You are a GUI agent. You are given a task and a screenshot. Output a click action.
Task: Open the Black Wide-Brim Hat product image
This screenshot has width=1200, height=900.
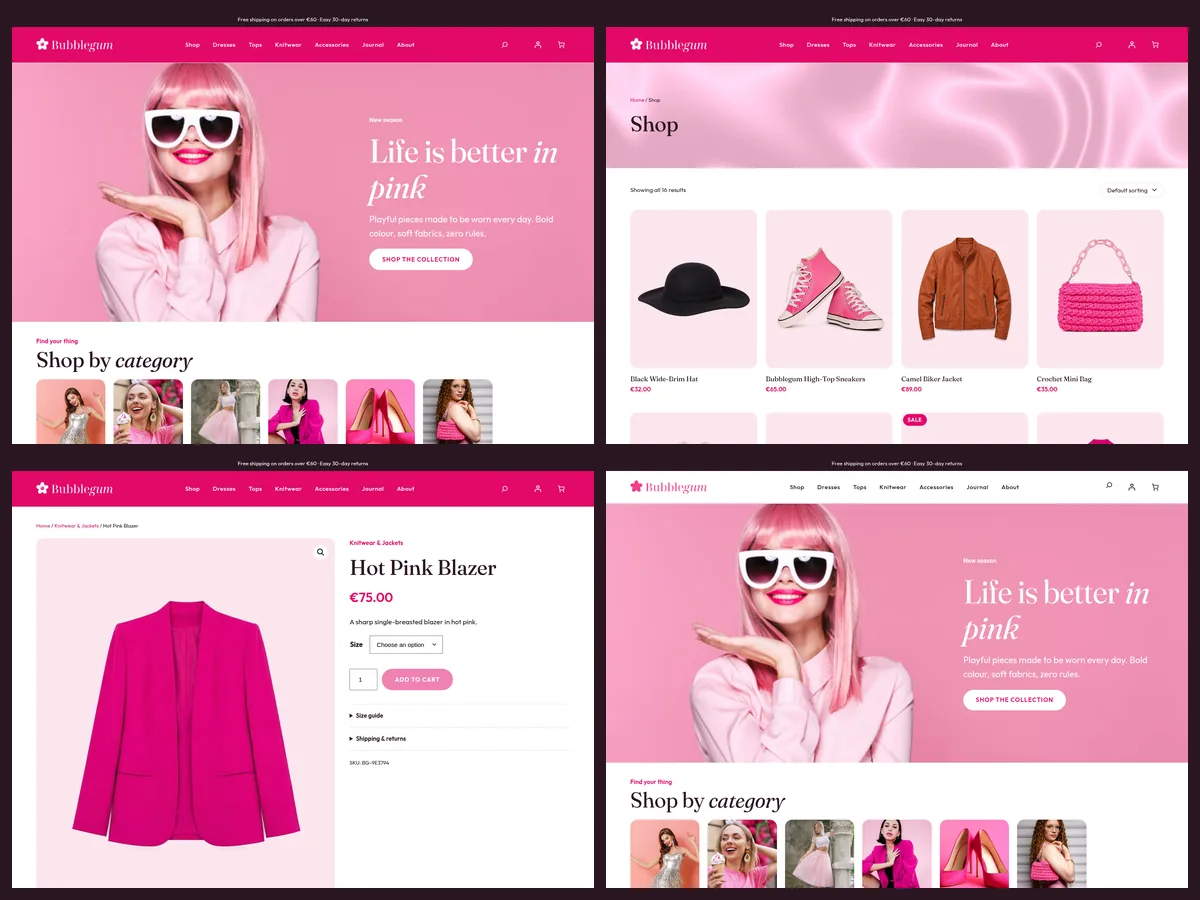(694, 289)
